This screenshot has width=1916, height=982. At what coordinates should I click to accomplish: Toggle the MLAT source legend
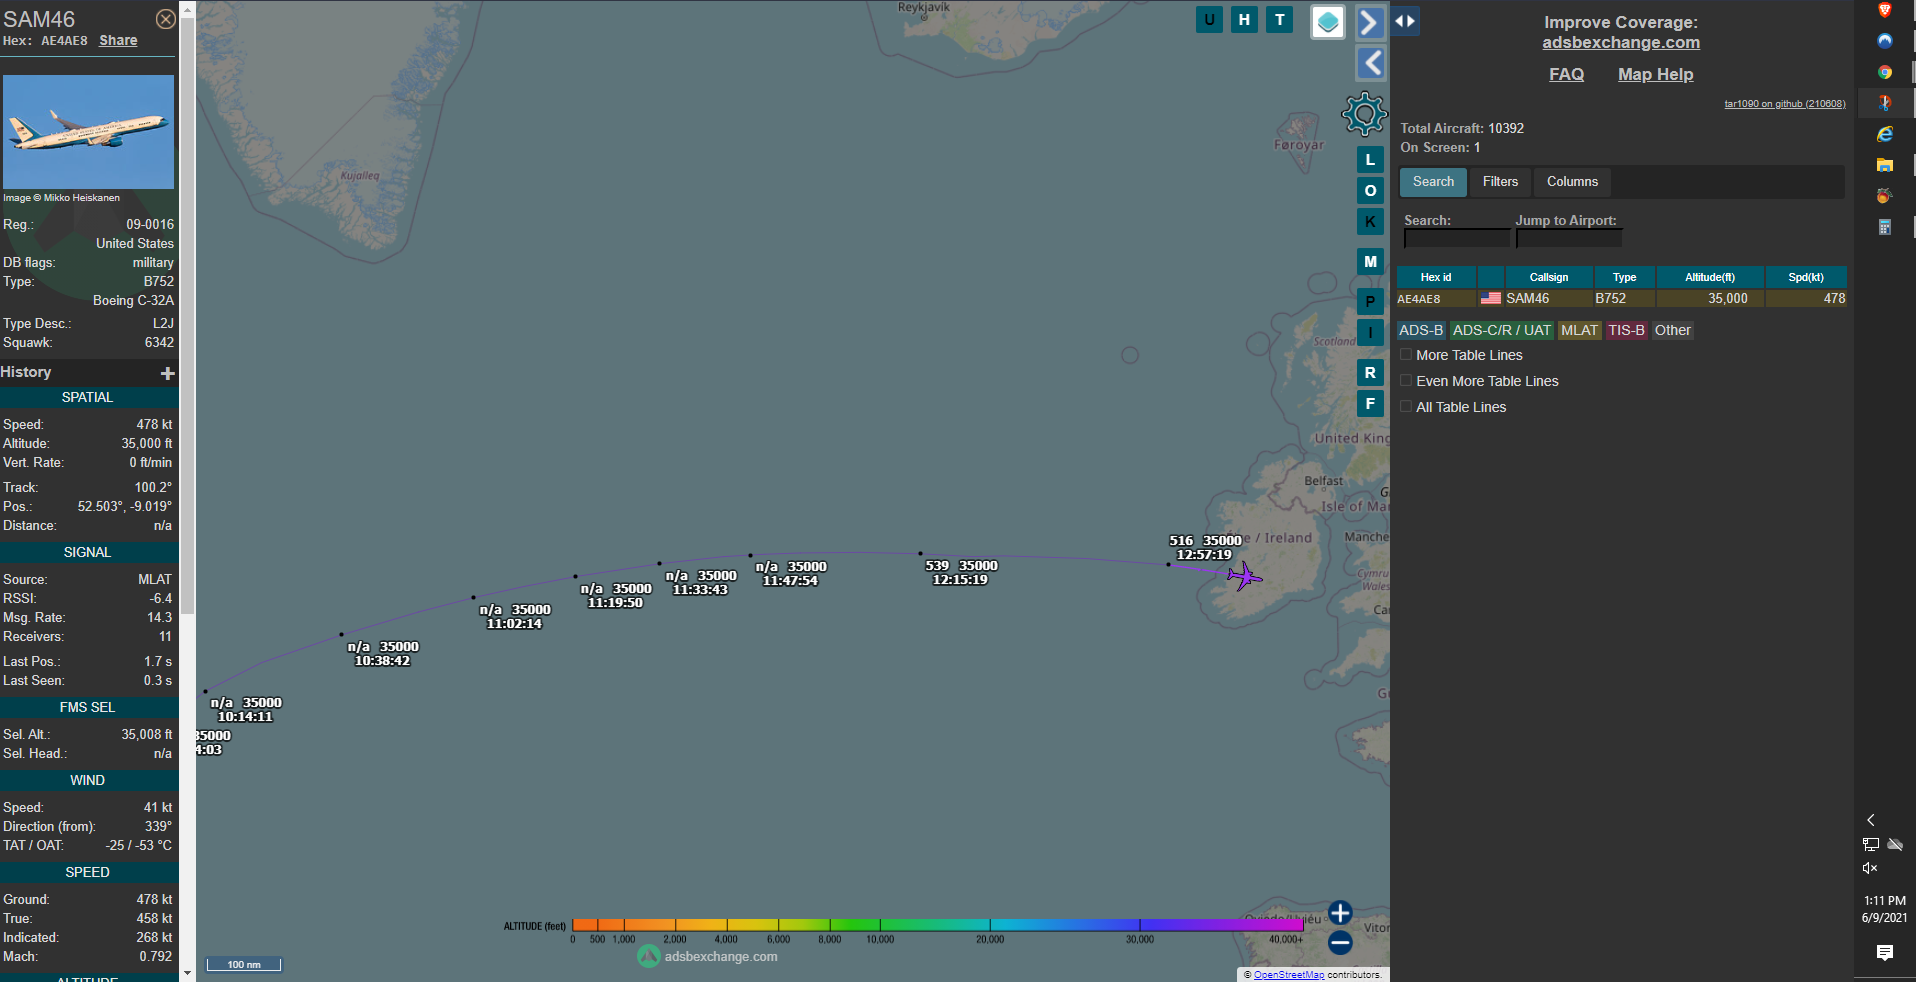[x=1579, y=330]
